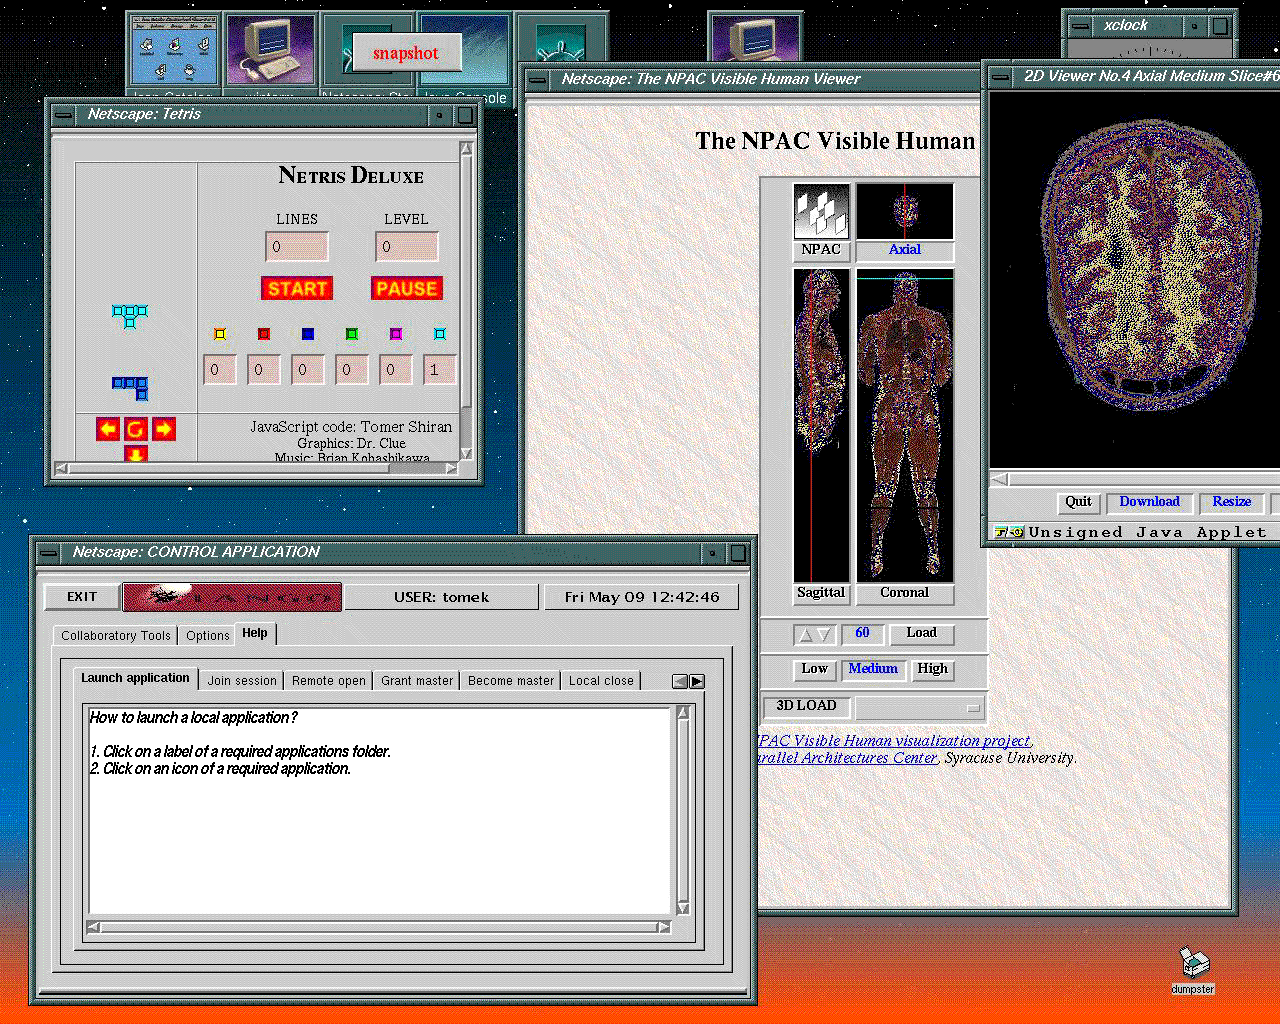The width and height of the screenshot is (1280, 1024).
Task: Open Remote open help tab
Action: point(329,681)
